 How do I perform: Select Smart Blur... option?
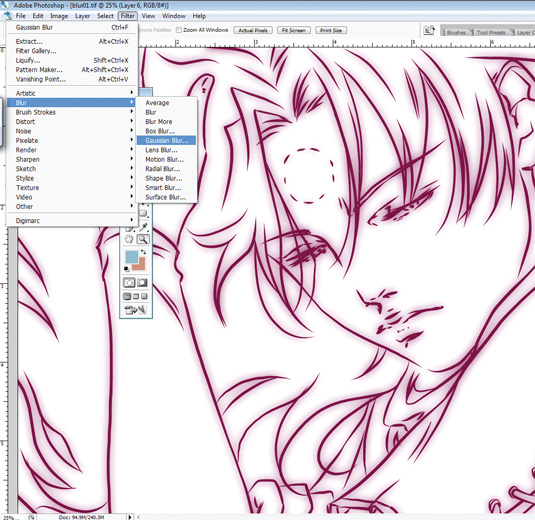tap(166, 188)
